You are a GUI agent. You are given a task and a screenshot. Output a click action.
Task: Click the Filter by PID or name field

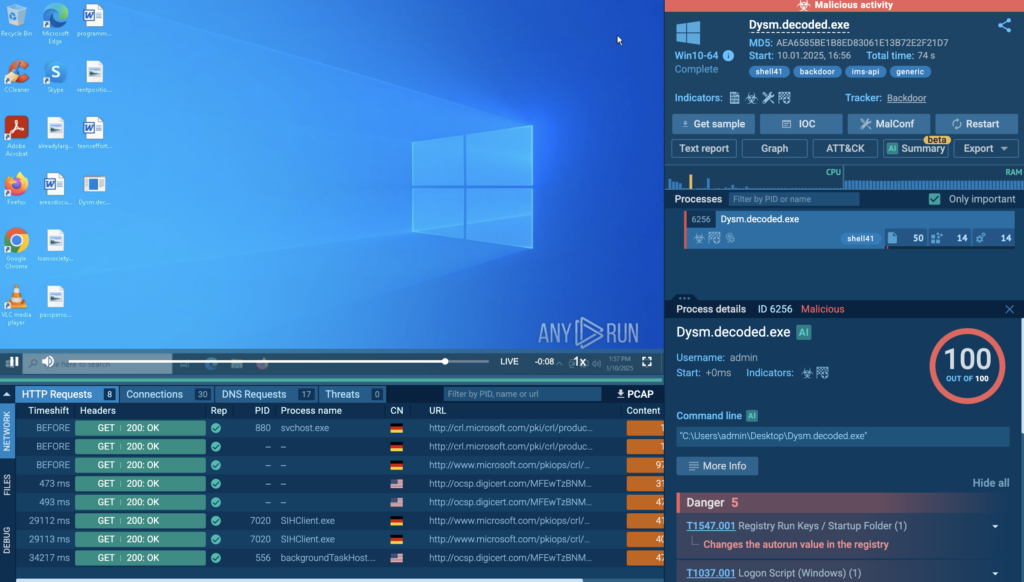point(794,199)
